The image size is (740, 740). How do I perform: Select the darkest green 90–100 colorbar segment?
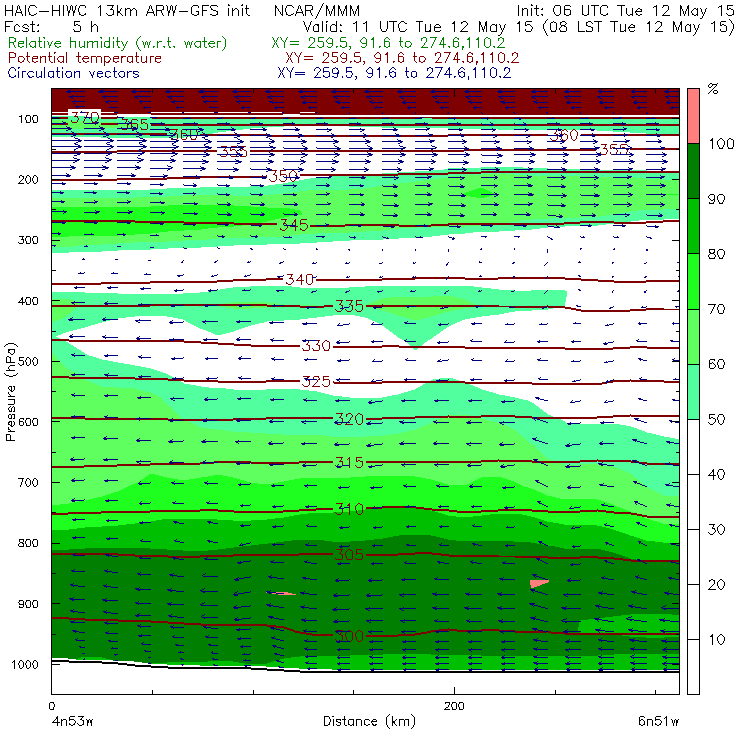pos(693,171)
